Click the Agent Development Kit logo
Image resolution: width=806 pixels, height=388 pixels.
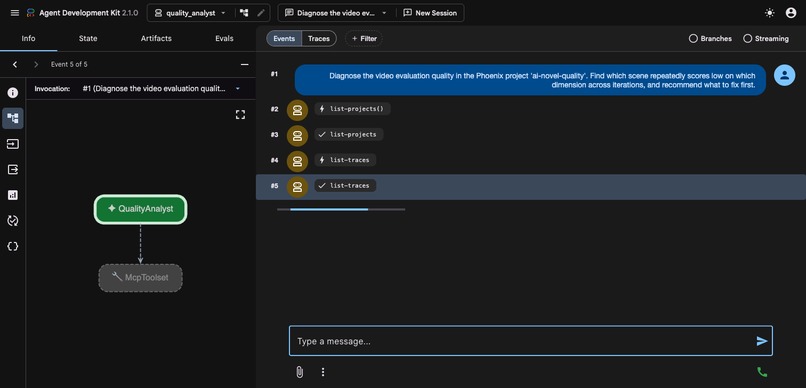point(31,13)
